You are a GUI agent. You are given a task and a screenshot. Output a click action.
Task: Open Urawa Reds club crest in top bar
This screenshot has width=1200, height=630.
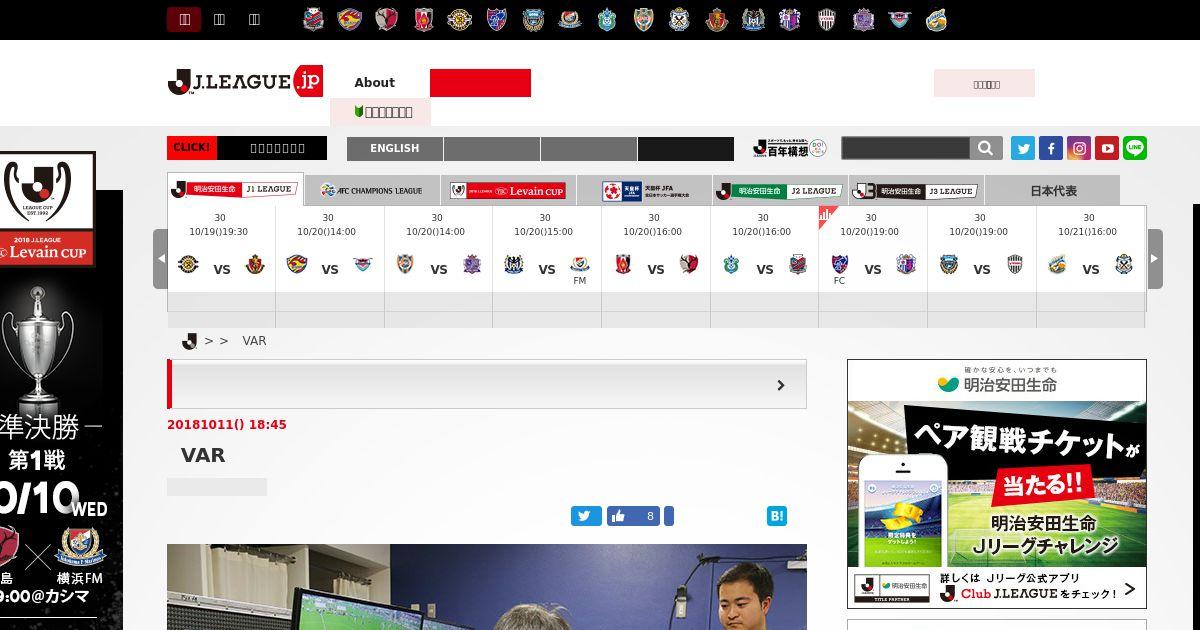click(x=424, y=19)
